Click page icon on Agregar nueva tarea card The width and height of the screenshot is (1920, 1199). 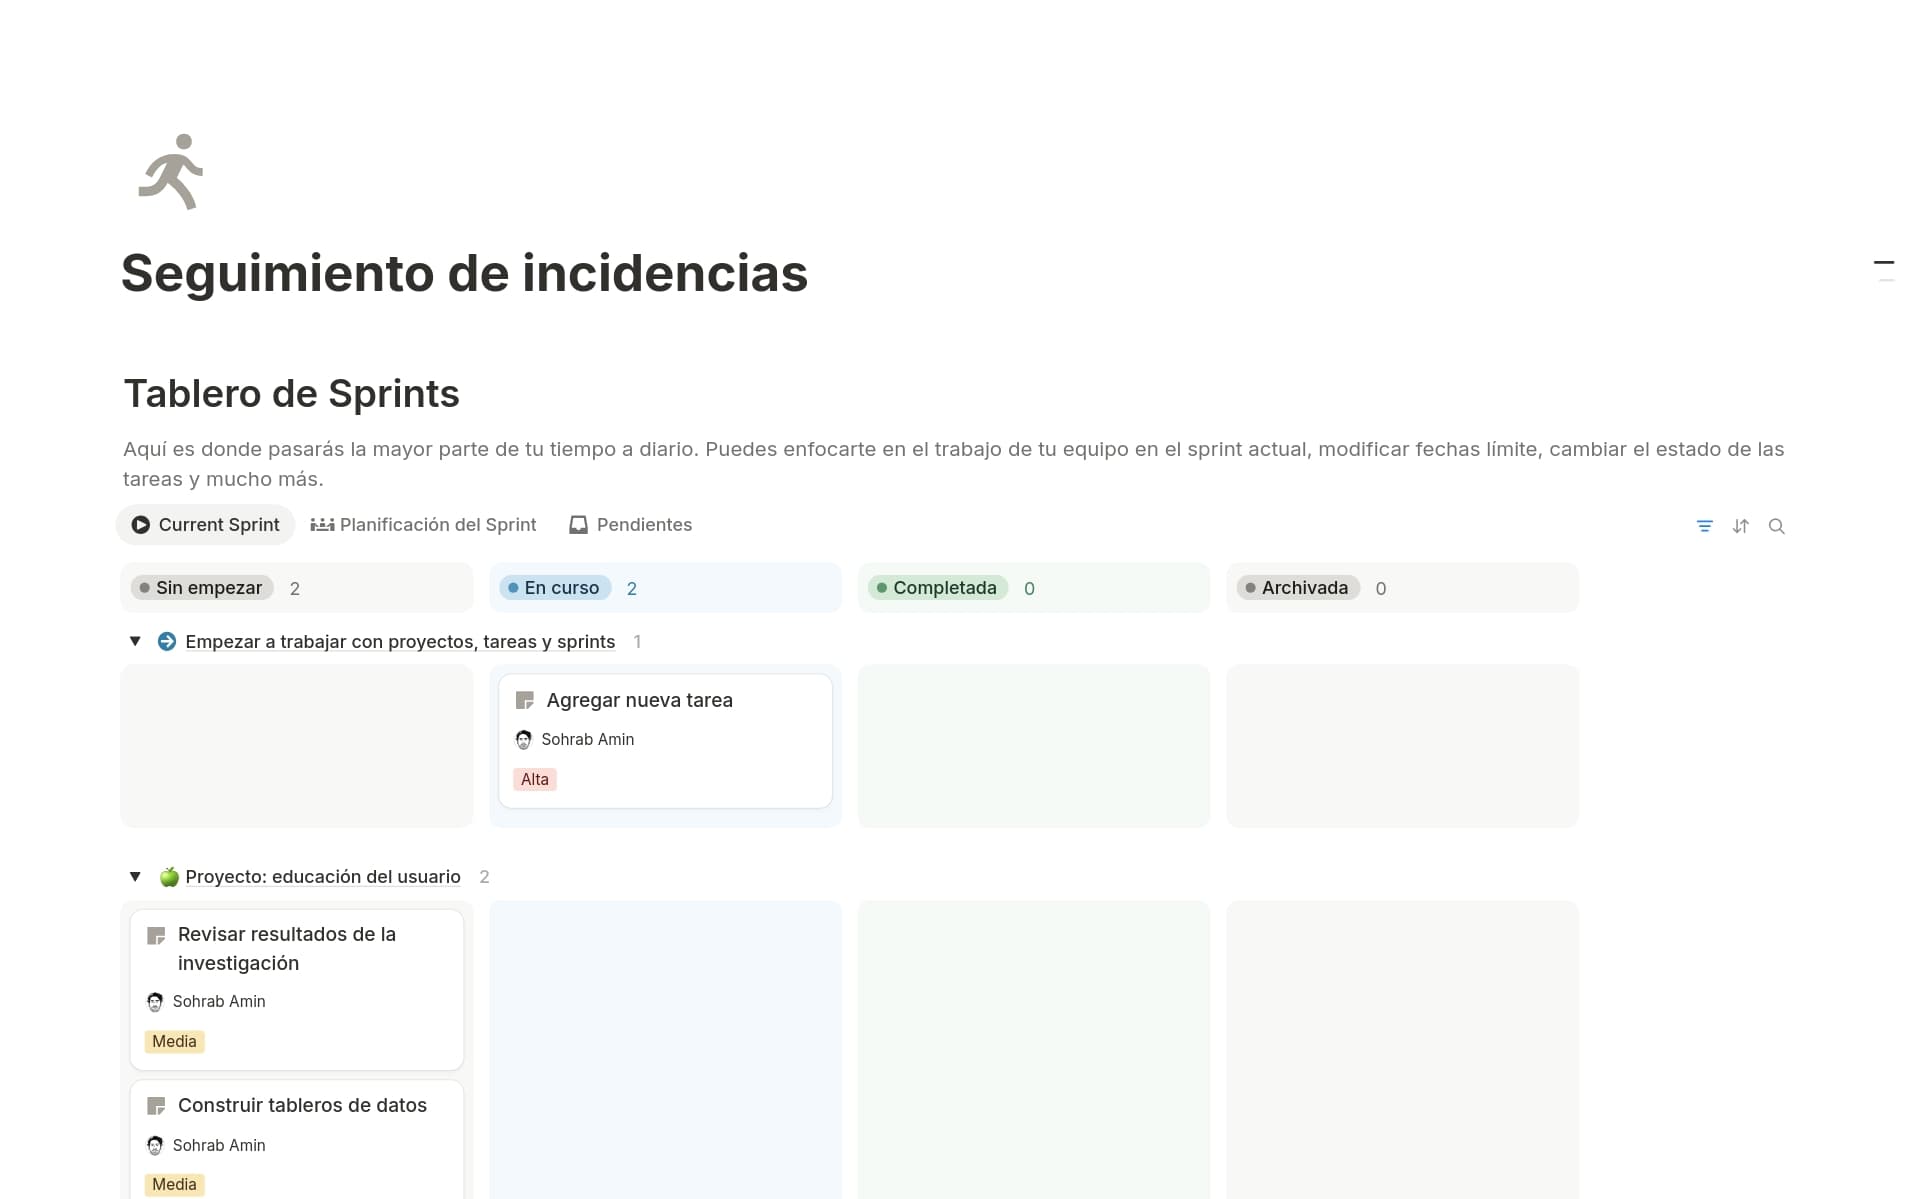click(524, 701)
